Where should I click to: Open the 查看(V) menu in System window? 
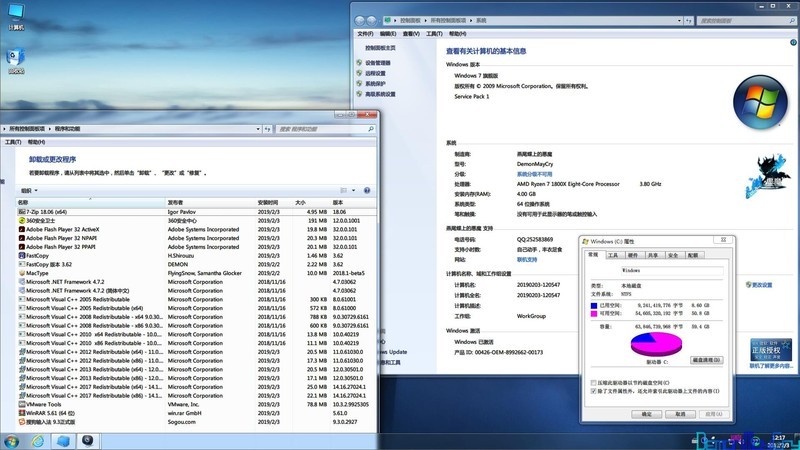tap(411, 34)
